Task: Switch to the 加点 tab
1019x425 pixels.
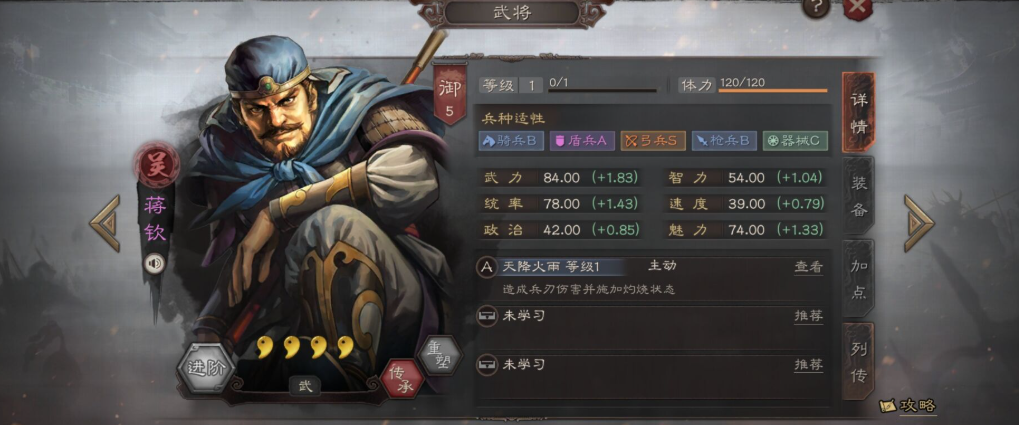Action: click(x=859, y=278)
